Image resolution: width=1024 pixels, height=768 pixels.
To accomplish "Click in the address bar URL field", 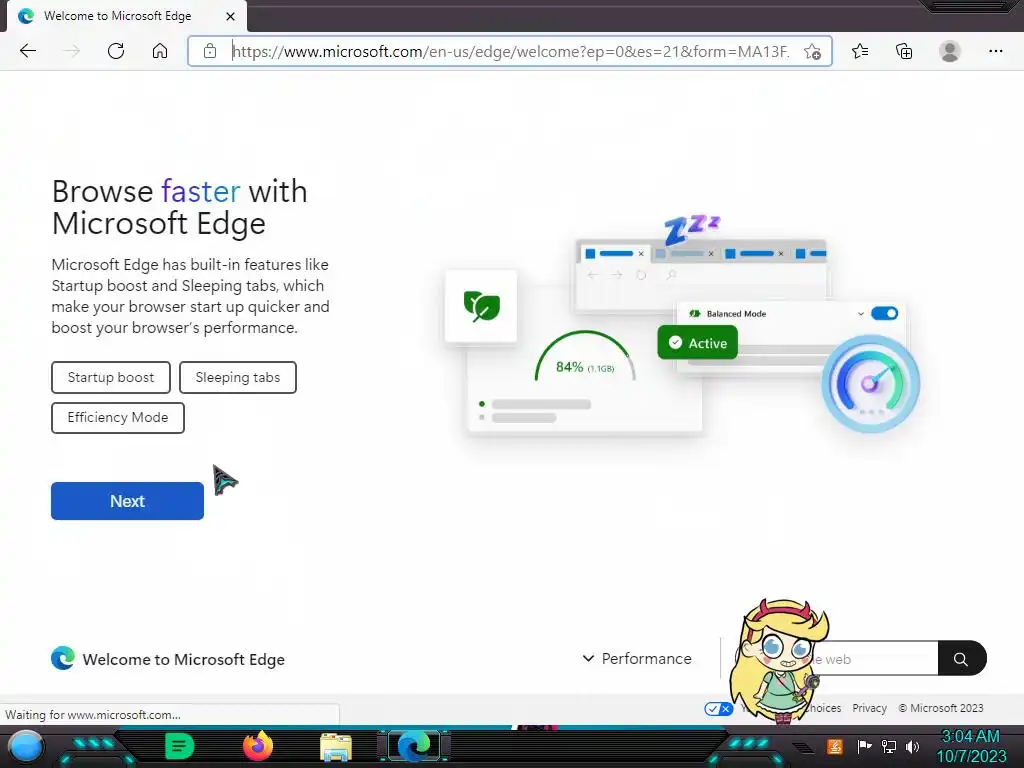I will click(511, 52).
